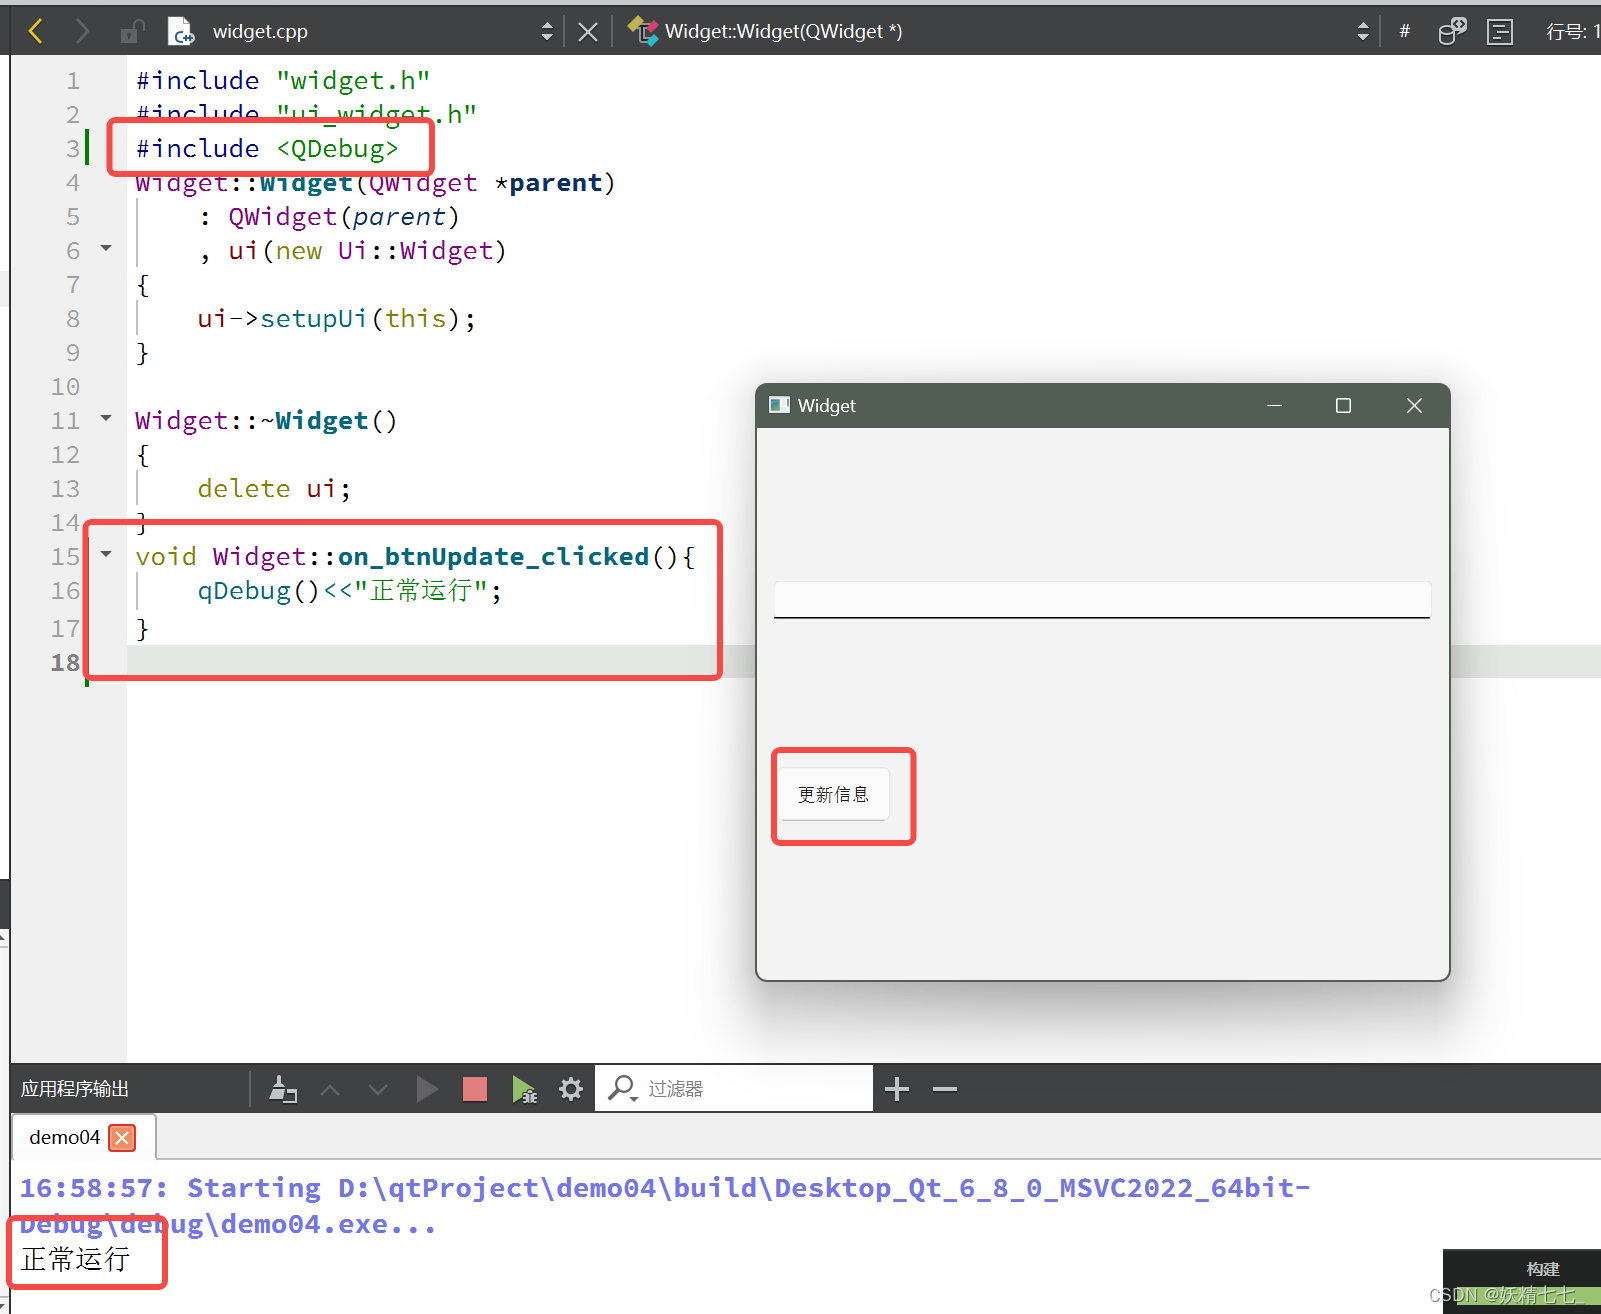This screenshot has height=1314, width=1601.
Task: Zoom out the output with the minus icon
Action: (x=945, y=1089)
